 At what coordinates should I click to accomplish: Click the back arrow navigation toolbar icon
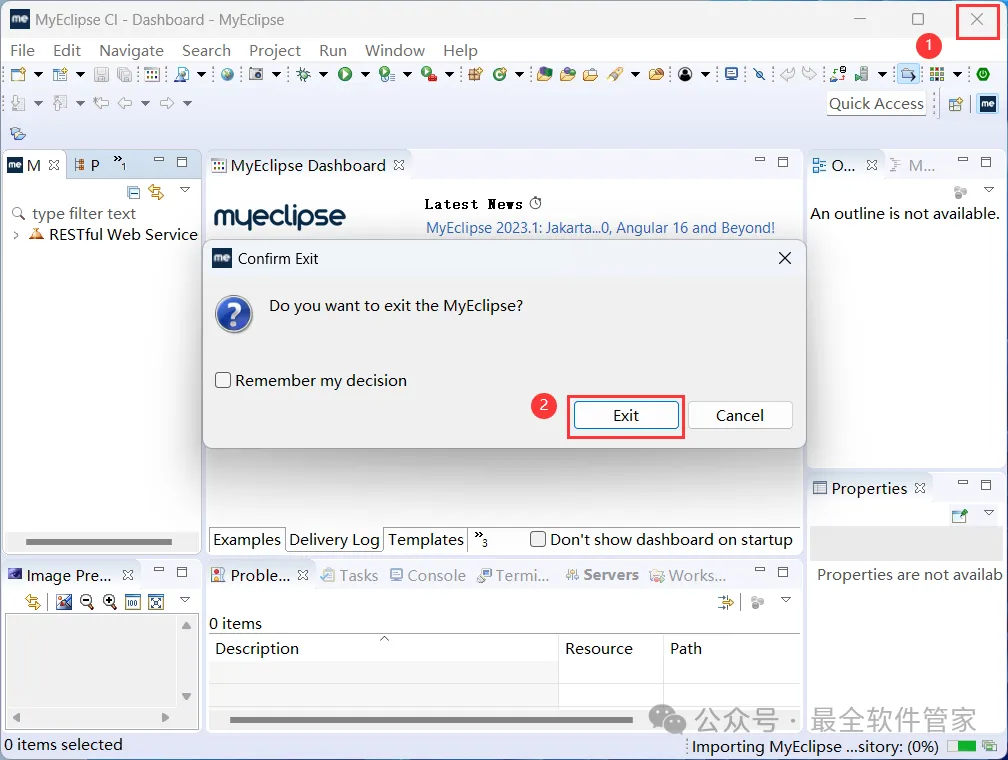pos(125,103)
